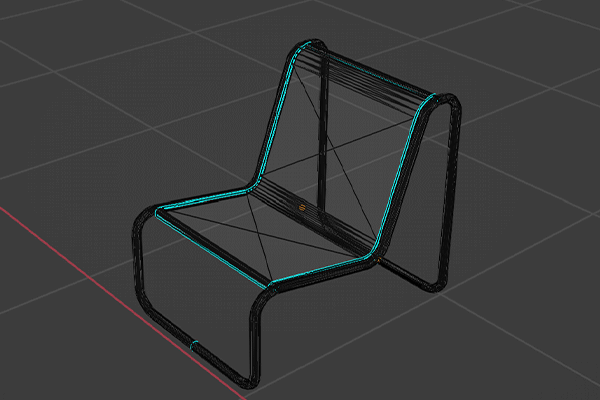
Task: Click the orange object origin point
Action: pos(303,207)
